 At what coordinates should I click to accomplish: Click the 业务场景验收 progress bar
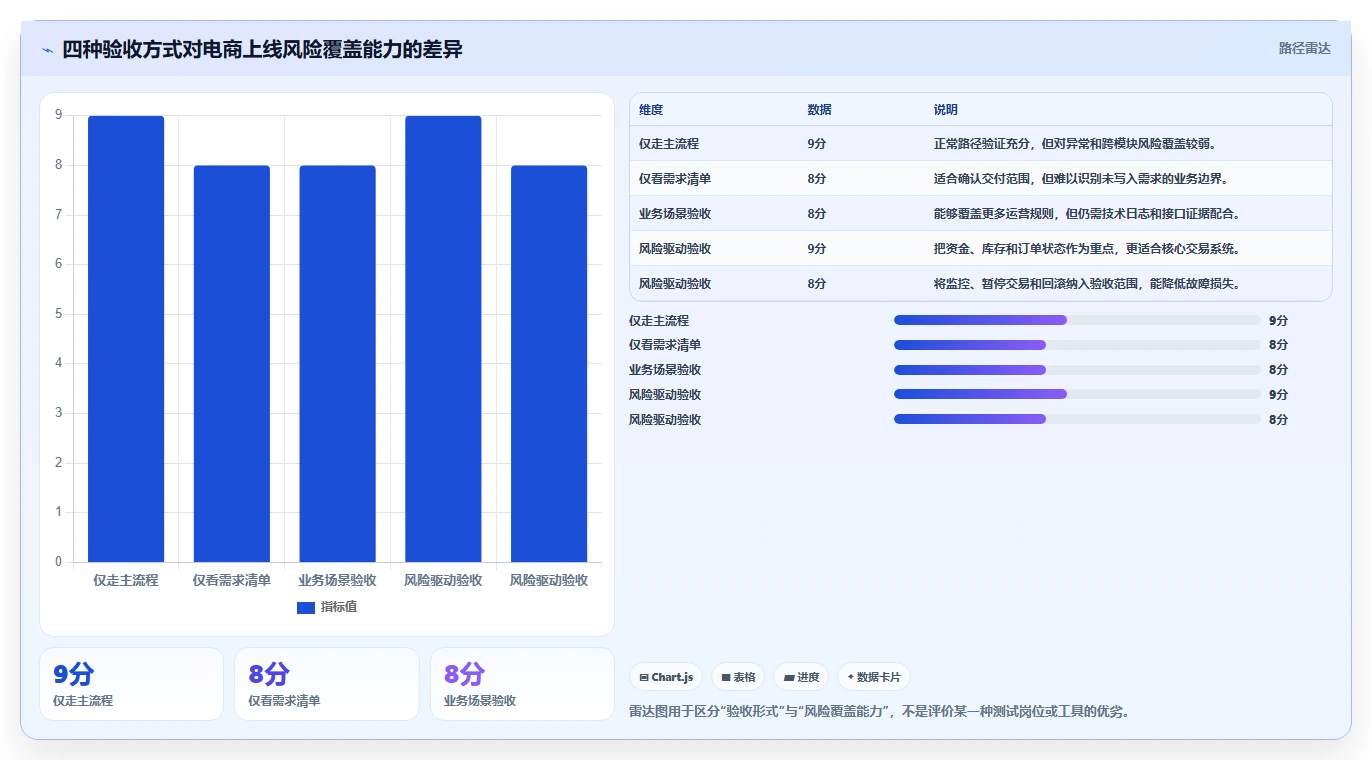(1077, 370)
